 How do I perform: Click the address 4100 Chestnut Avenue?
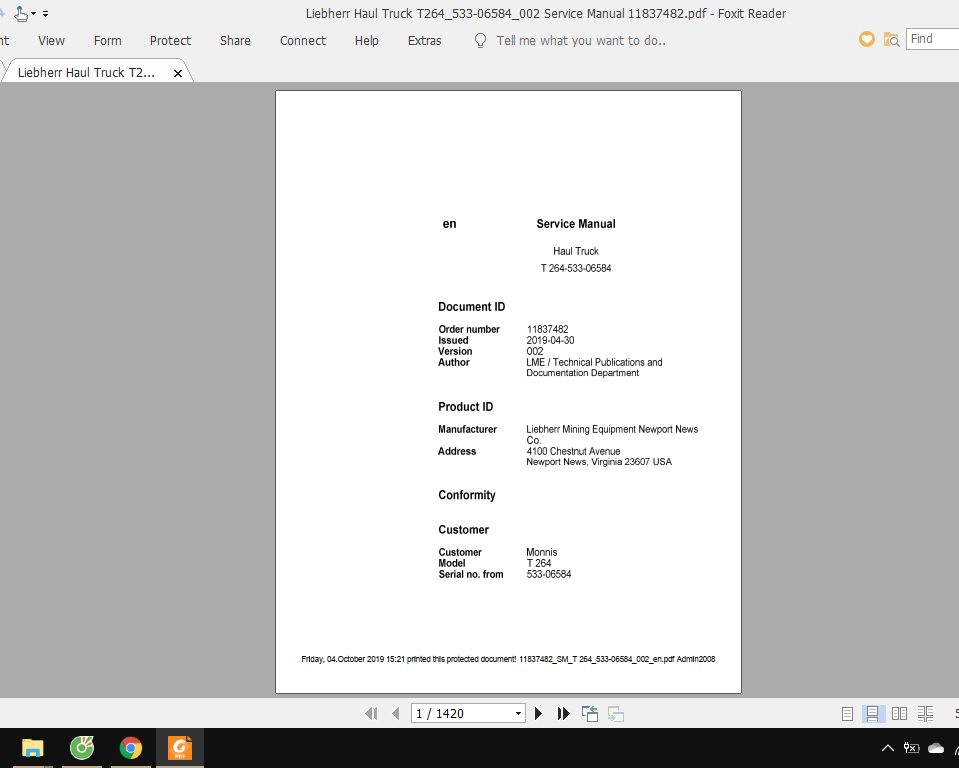573,451
